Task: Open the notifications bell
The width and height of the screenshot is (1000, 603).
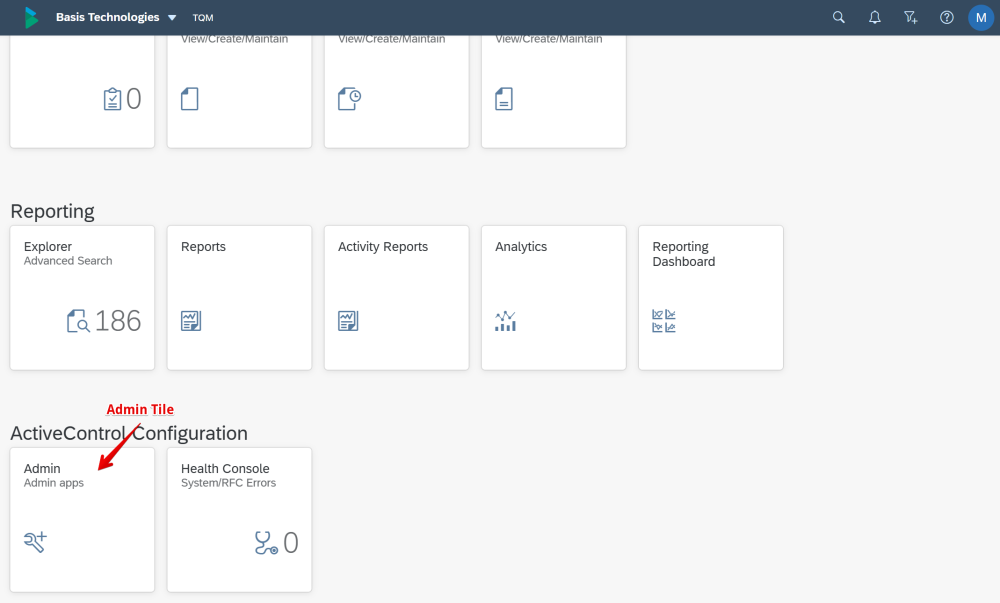Action: tap(875, 17)
